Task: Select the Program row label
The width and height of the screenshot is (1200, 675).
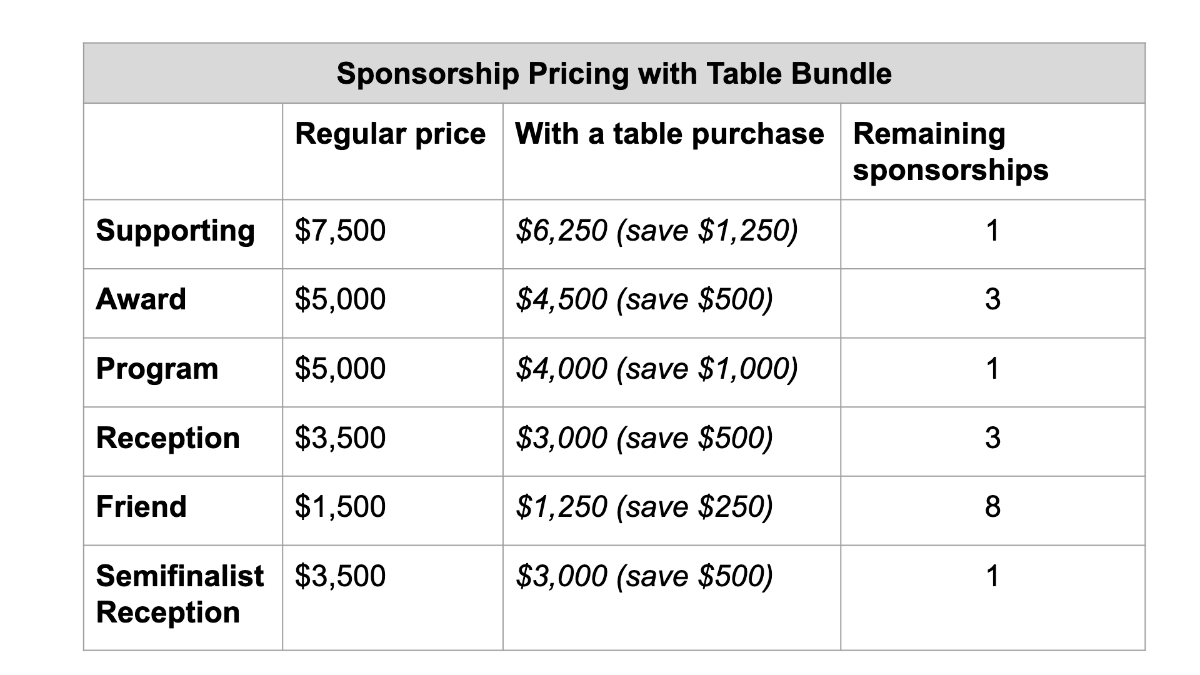Action: point(157,369)
